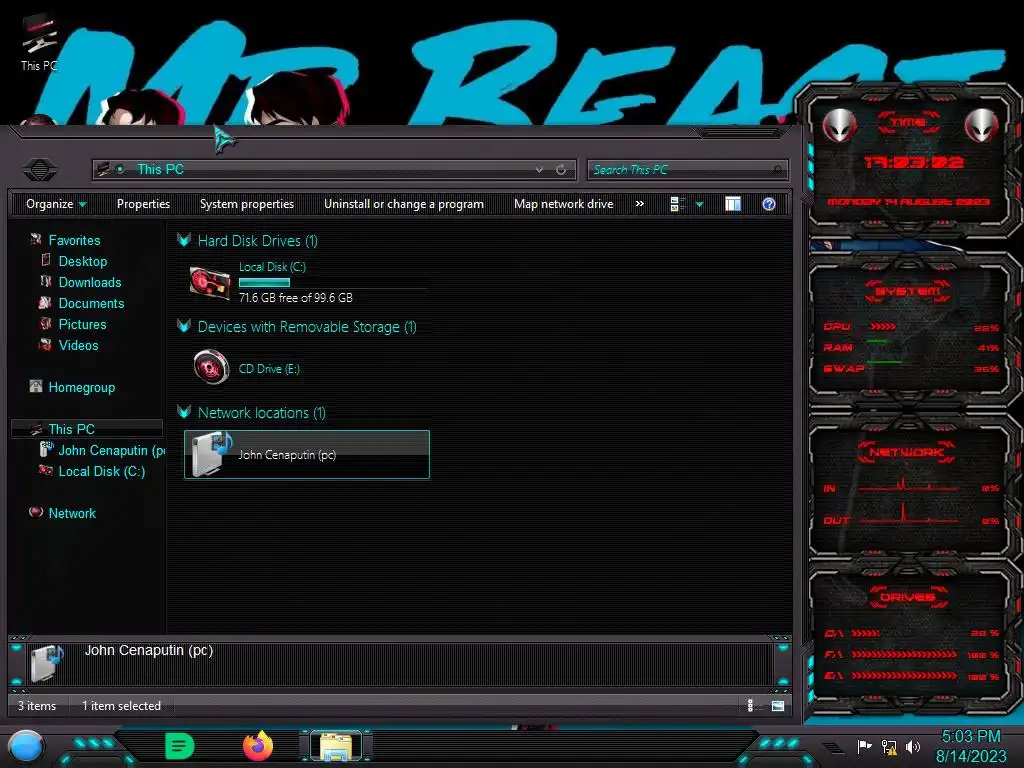
Task: Click the DRIVES gadget title
Action: pos(906,597)
